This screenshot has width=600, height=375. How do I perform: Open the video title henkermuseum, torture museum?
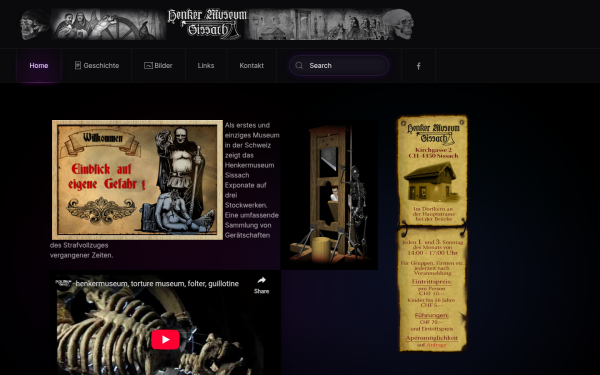(157, 284)
